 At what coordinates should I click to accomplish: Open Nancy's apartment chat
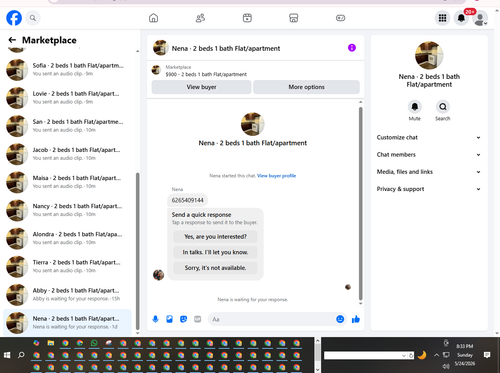(x=67, y=210)
